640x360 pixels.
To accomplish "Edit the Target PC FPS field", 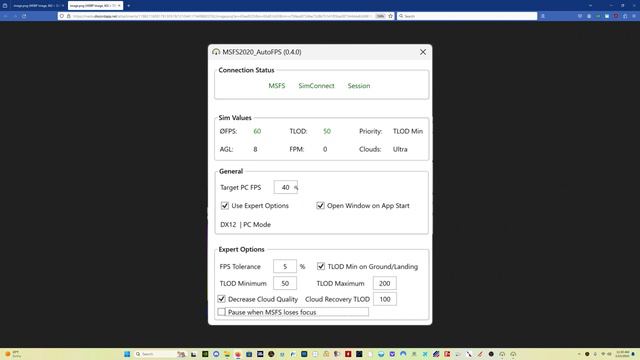I will [286, 187].
